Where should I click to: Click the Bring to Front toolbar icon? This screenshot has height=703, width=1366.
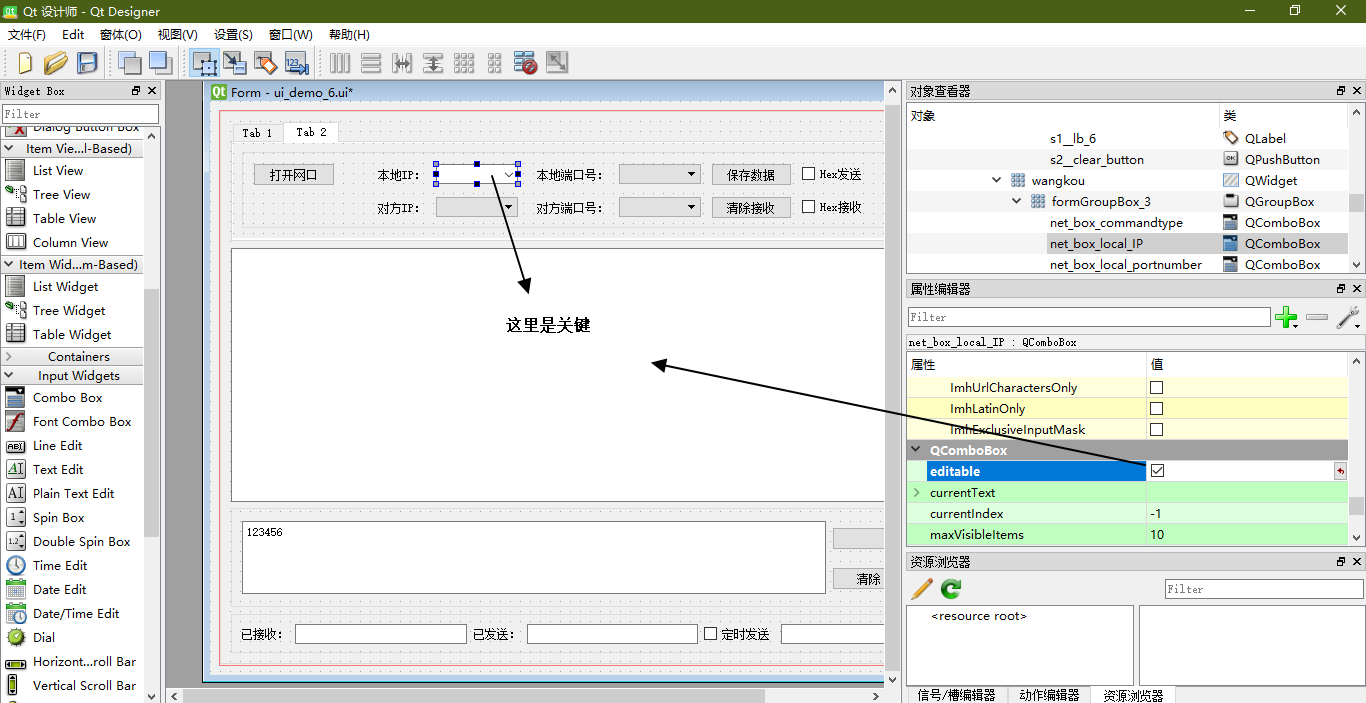tap(160, 63)
